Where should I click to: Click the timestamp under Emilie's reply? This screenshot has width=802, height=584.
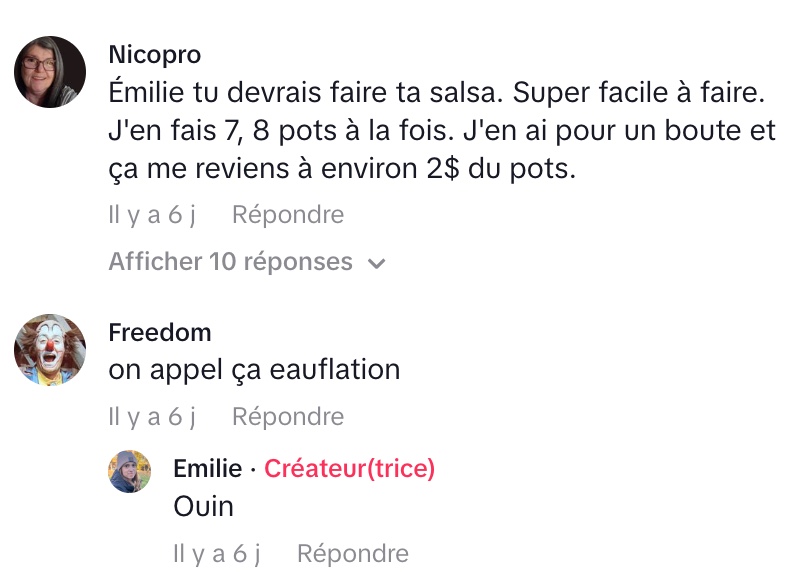click(x=217, y=554)
